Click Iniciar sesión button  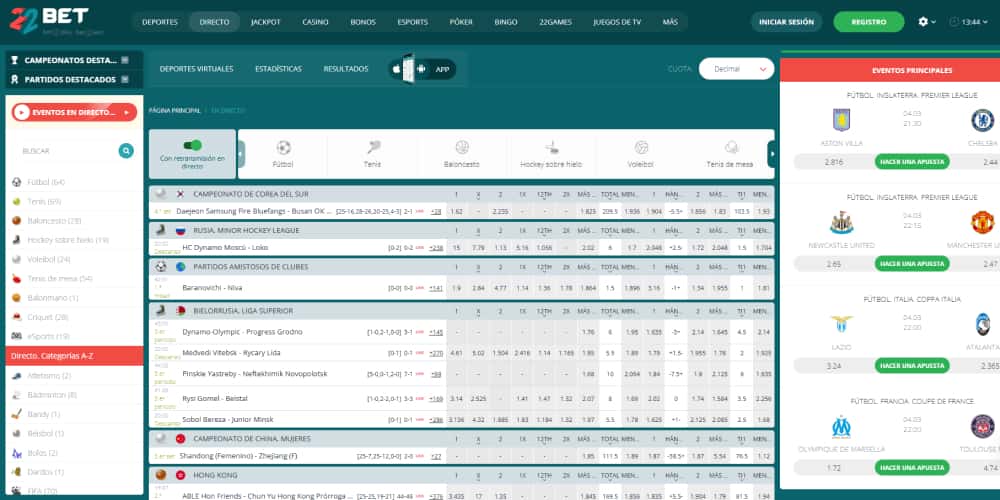[786, 22]
